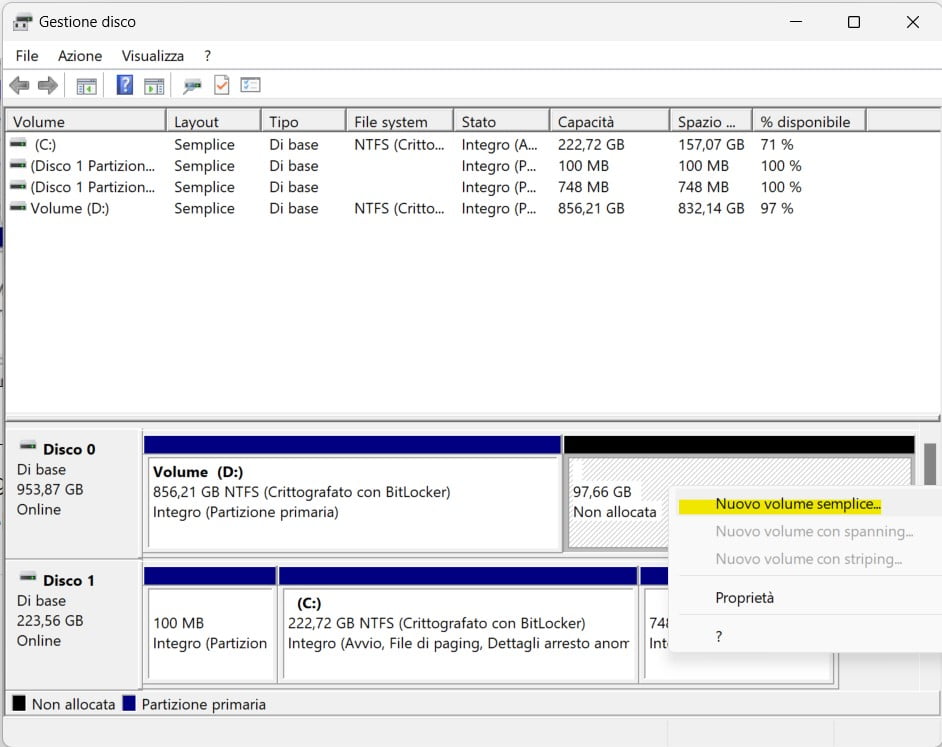Click the checklist view toolbar icon
Screen dimensions: 942x747
click(250, 86)
